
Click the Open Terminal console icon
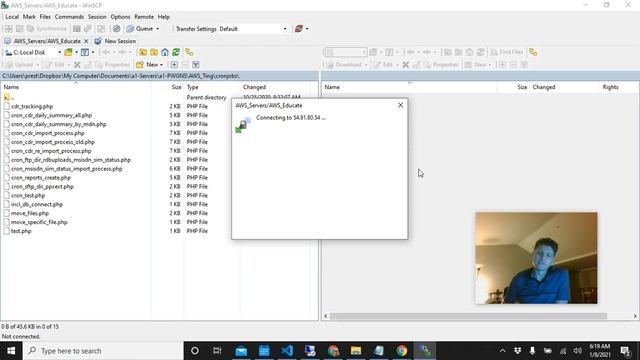76,29
